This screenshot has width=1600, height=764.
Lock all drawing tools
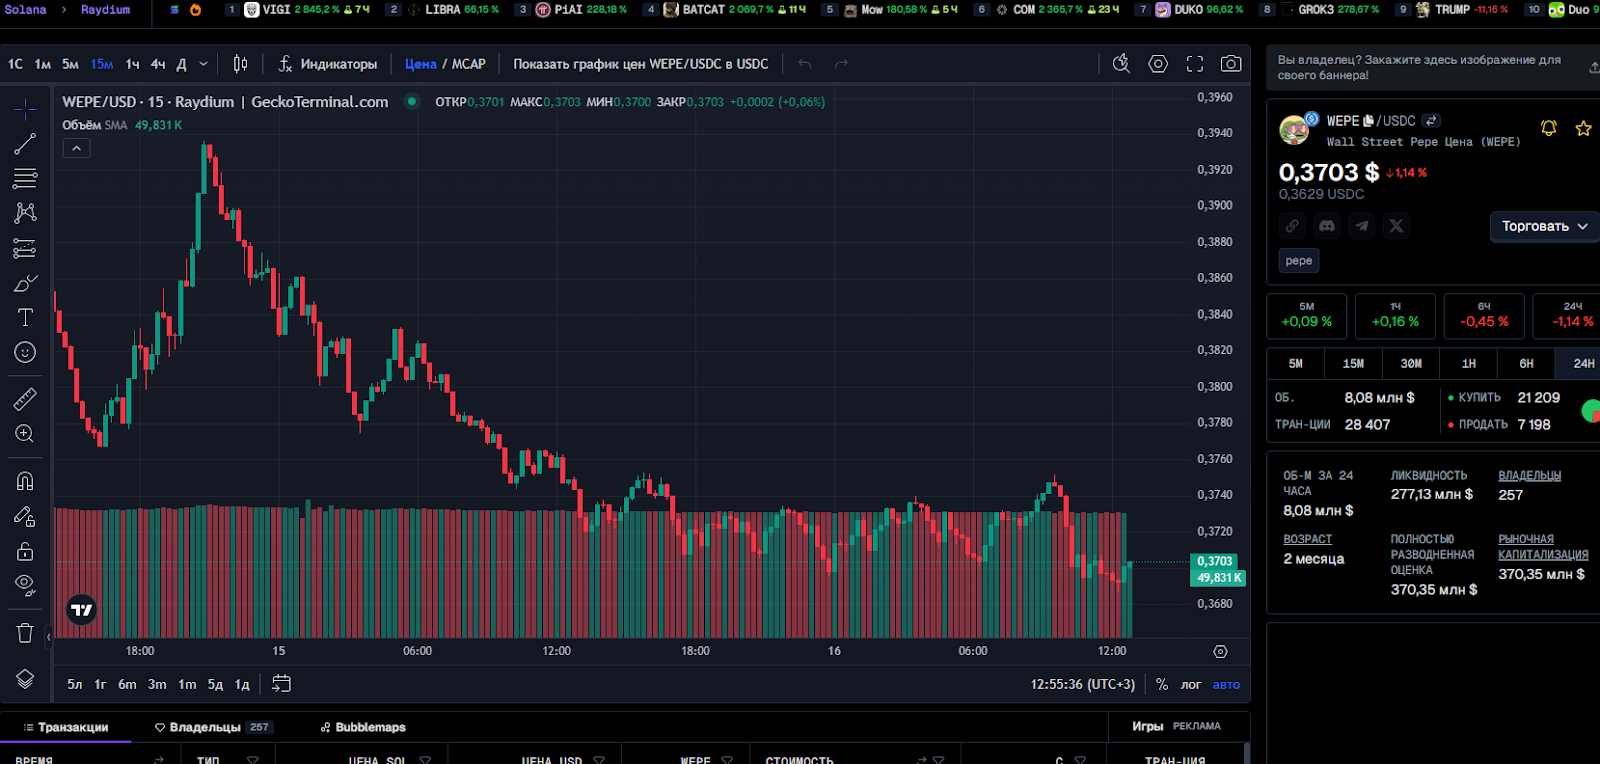25,551
